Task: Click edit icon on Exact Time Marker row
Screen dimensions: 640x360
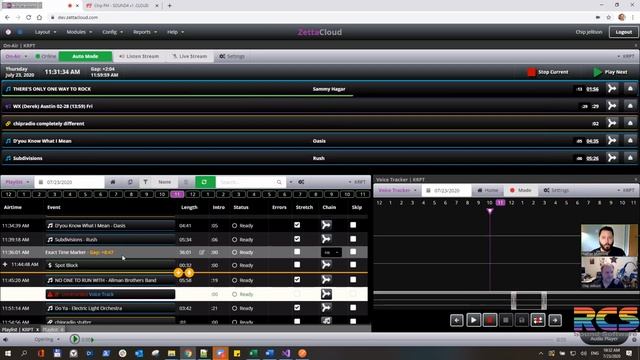Action: [202, 252]
